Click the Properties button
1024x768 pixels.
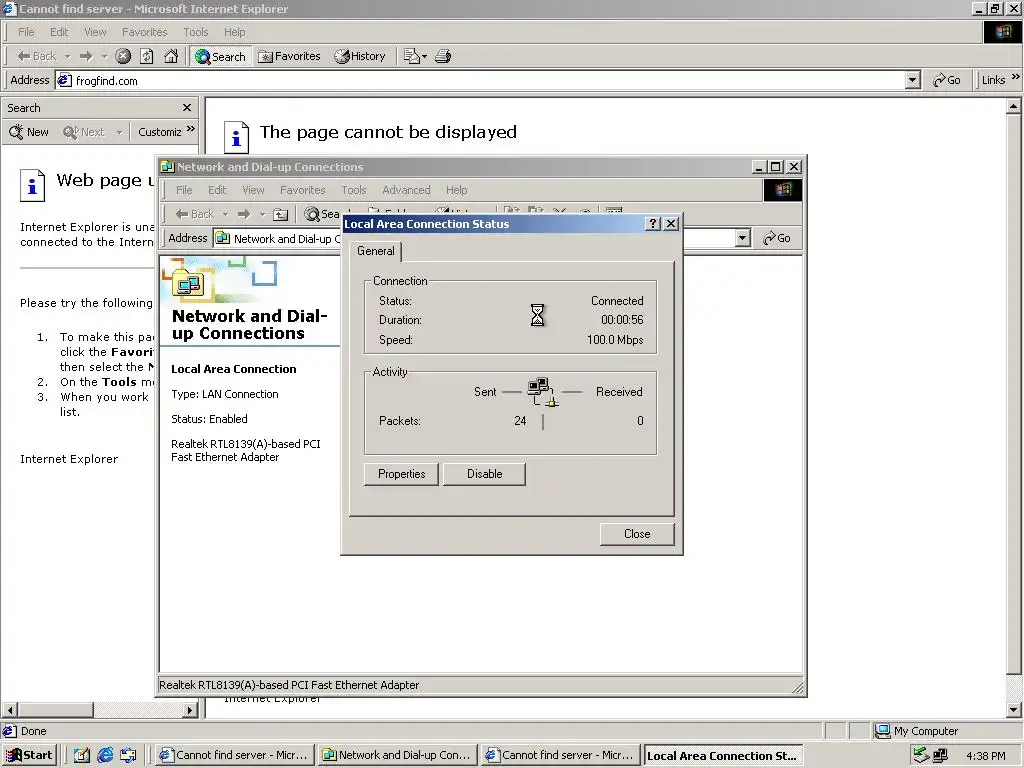(401, 474)
